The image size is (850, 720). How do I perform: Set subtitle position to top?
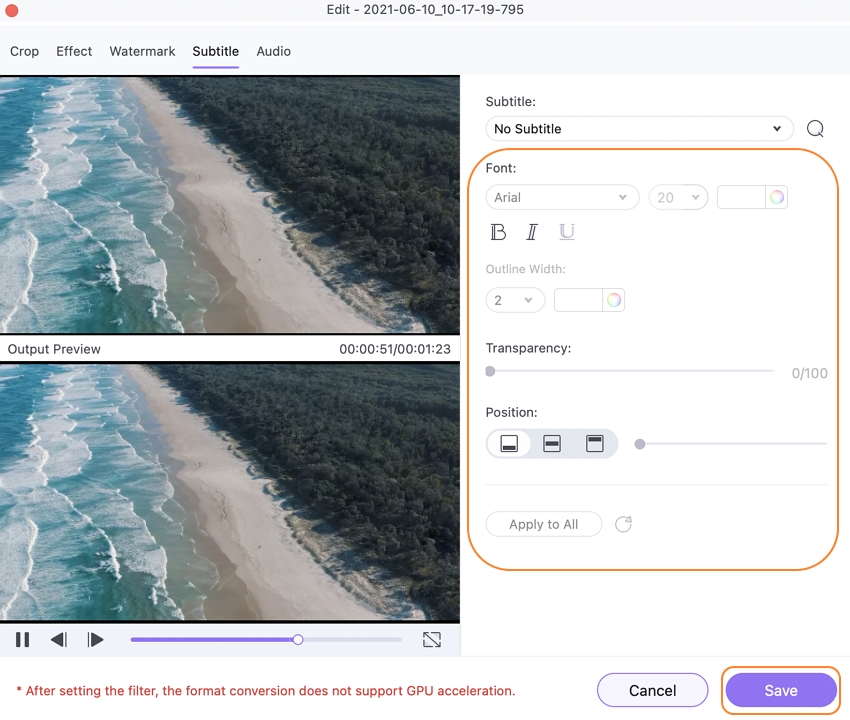click(595, 444)
